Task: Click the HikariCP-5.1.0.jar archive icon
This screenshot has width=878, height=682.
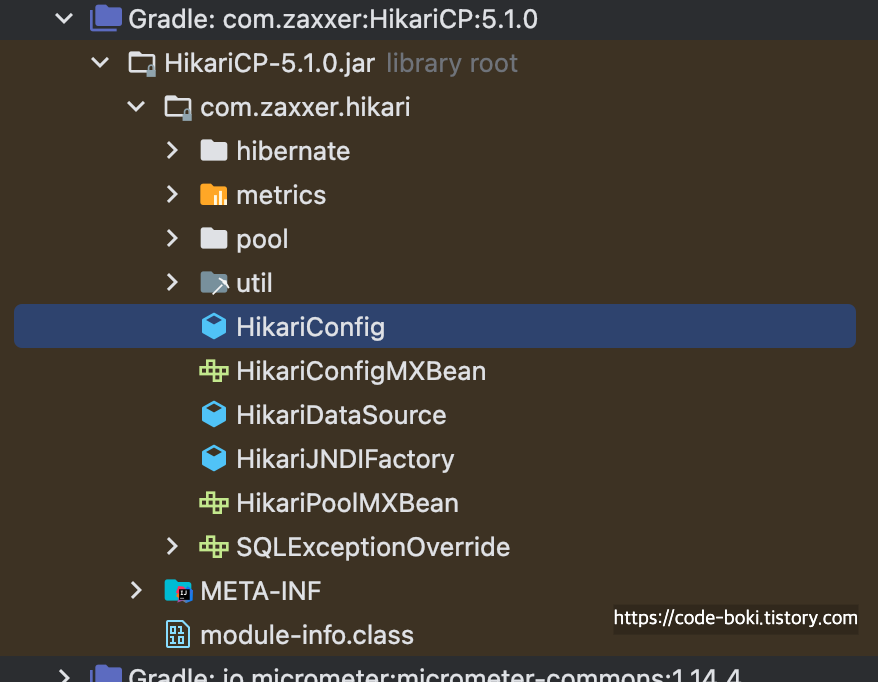Action: 142,63
